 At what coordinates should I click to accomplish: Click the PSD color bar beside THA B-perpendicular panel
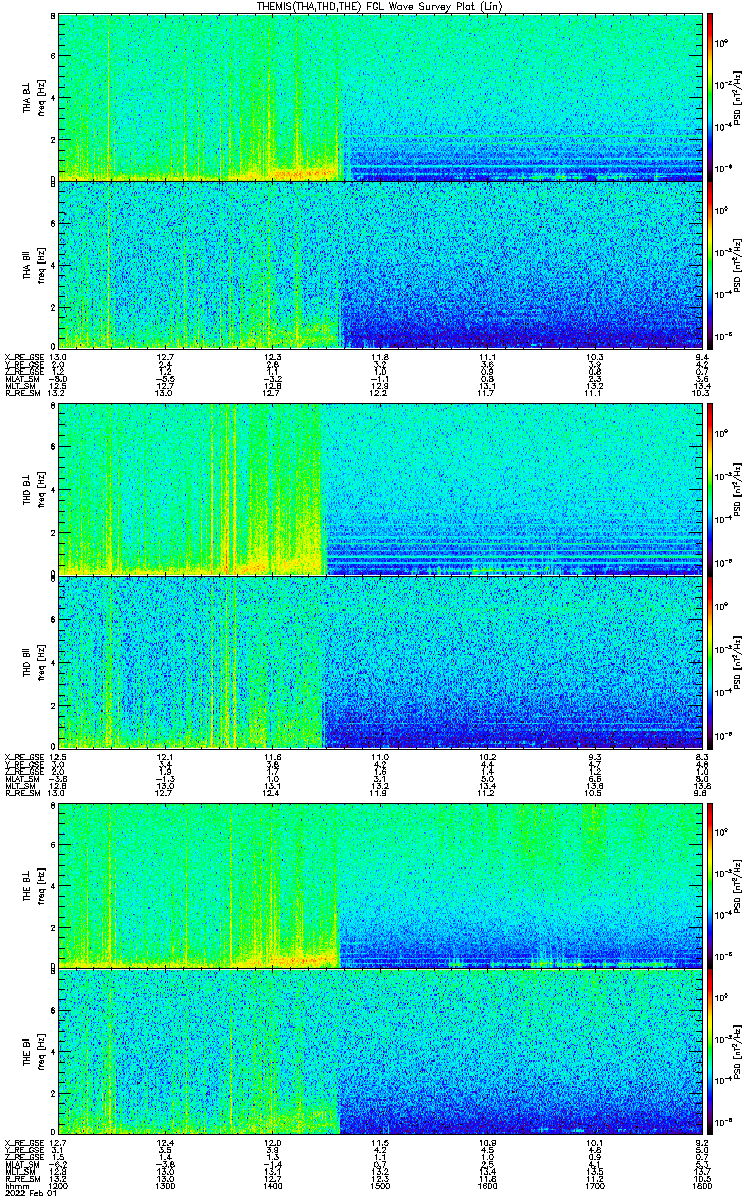[x=711, y=97]
